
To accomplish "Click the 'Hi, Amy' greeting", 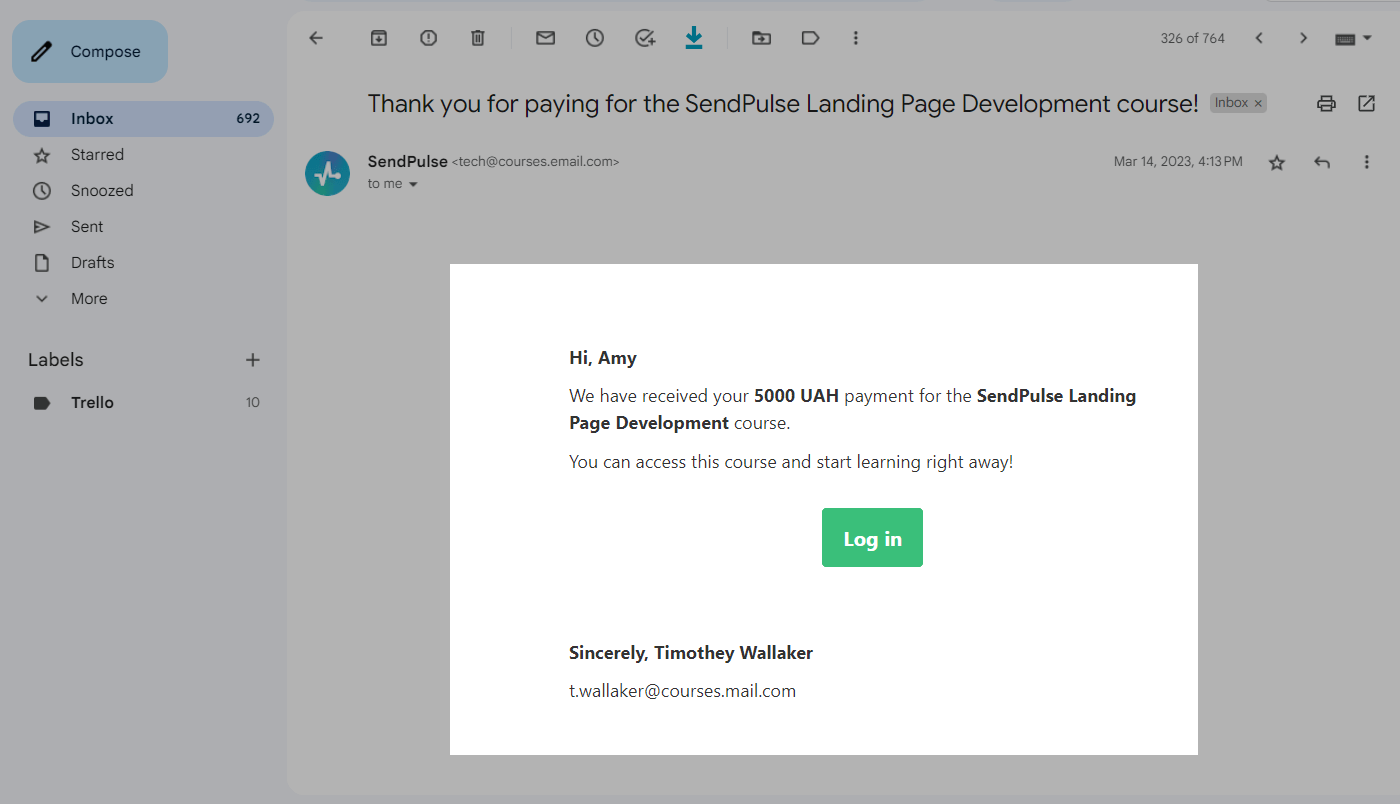I will point(603,358).
